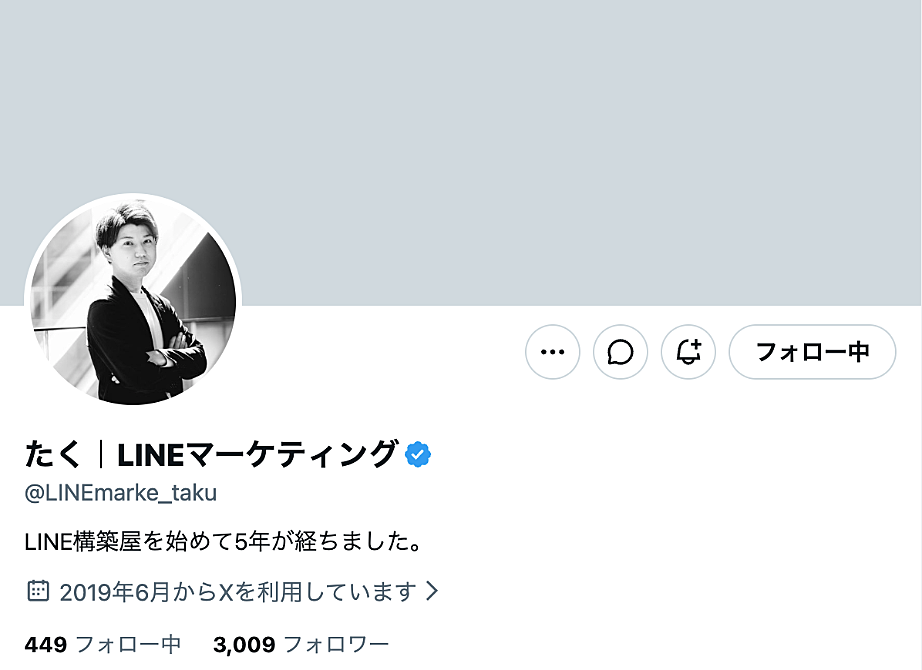Open the フォロー中 label beside 449
Image resolution: width=922 pixels, height=670 pixels.
click(x=128, y=645)
